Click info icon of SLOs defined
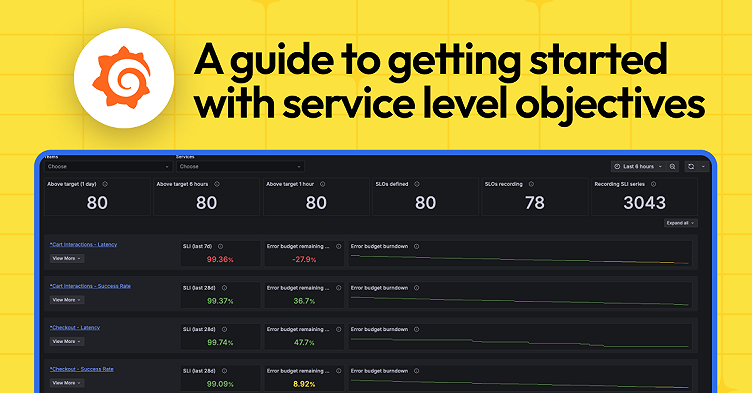 pos(417,184)
